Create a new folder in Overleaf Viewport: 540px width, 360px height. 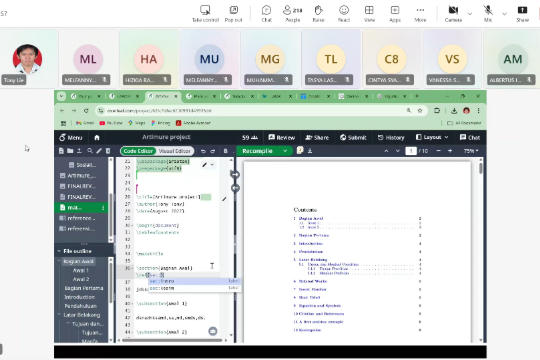click(x=70, y=151)
